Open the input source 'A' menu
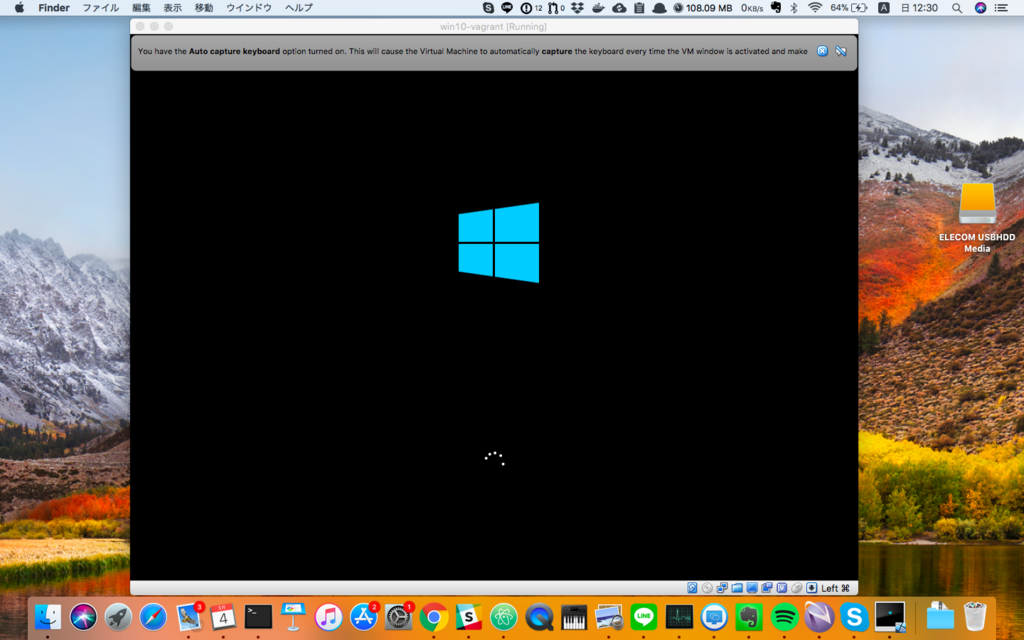 click(x=884, y=8)
